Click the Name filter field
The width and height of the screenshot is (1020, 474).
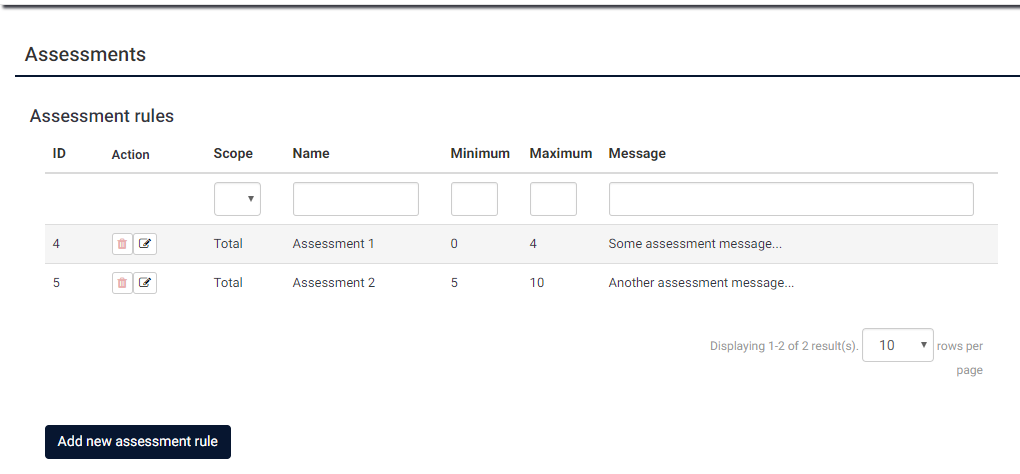point(355,199)
